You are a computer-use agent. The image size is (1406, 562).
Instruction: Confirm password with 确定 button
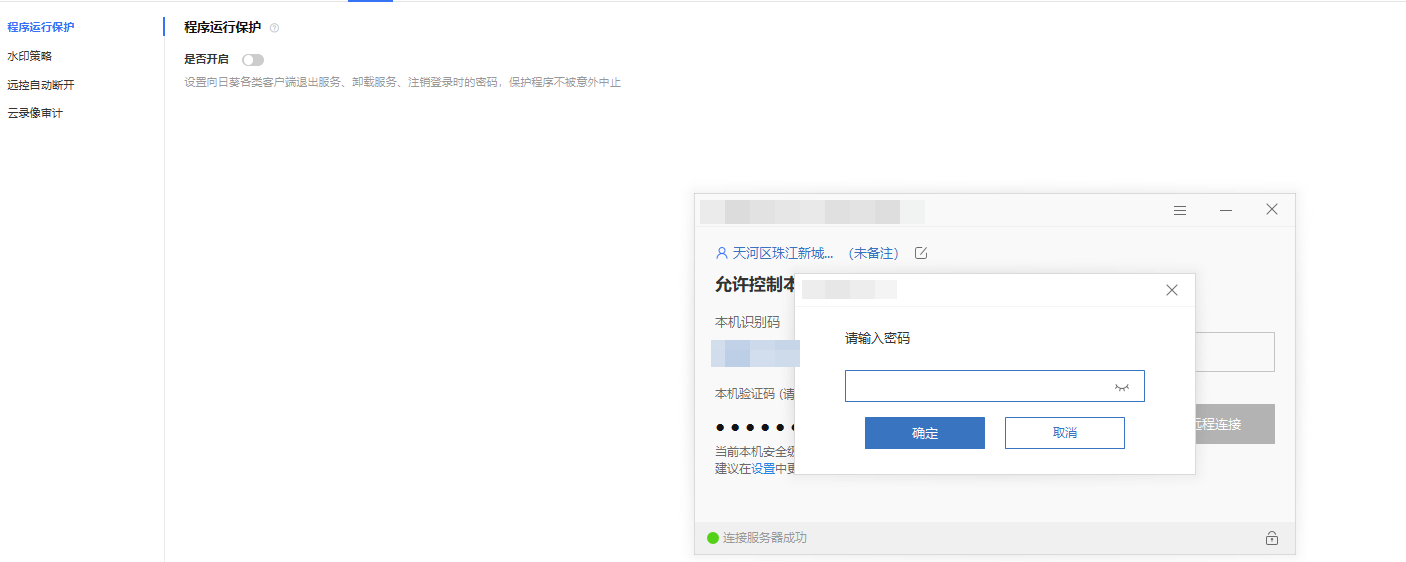[925, 433]
